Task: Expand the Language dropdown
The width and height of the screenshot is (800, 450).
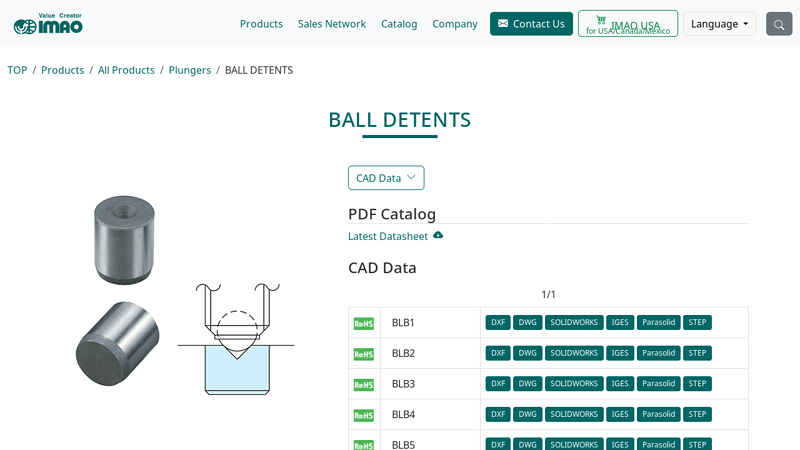Action: click(719, 24)
